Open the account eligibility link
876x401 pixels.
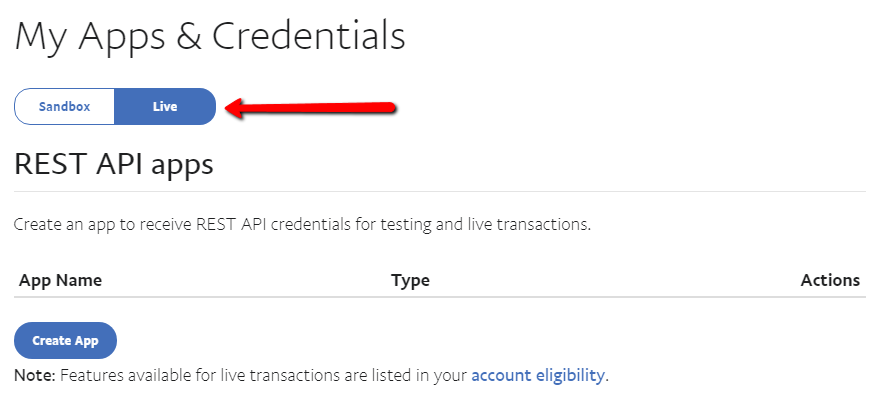537,376
